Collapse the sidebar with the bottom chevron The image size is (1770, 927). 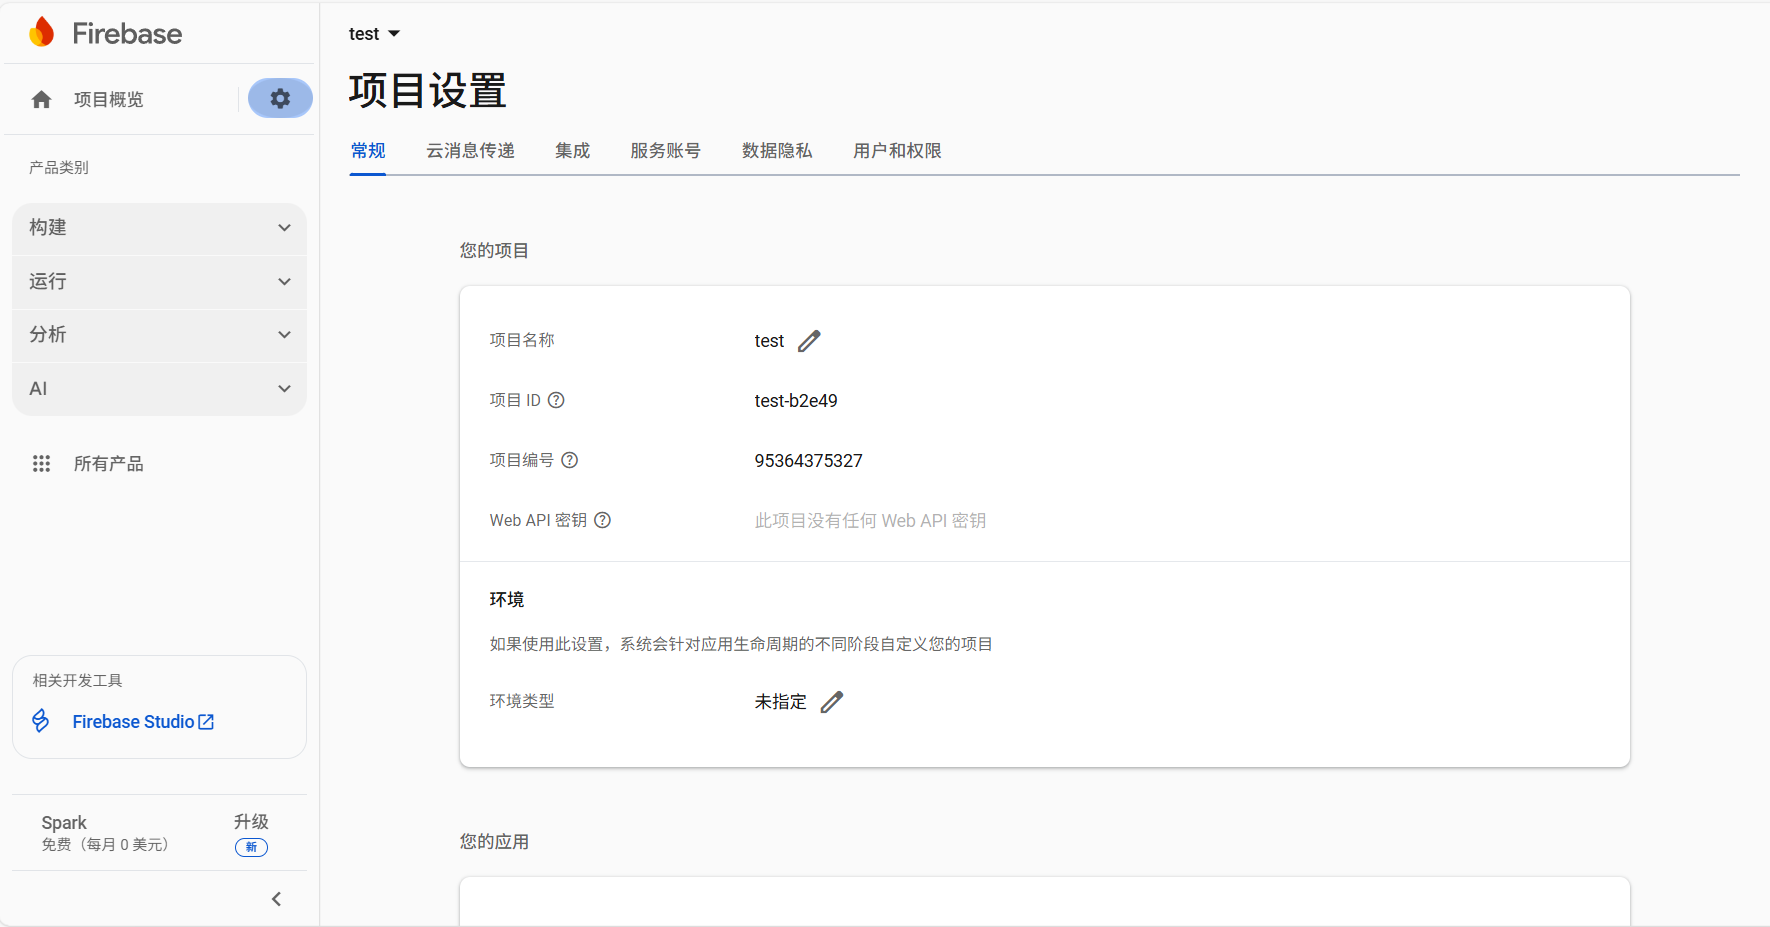click(x=276, y=898)
